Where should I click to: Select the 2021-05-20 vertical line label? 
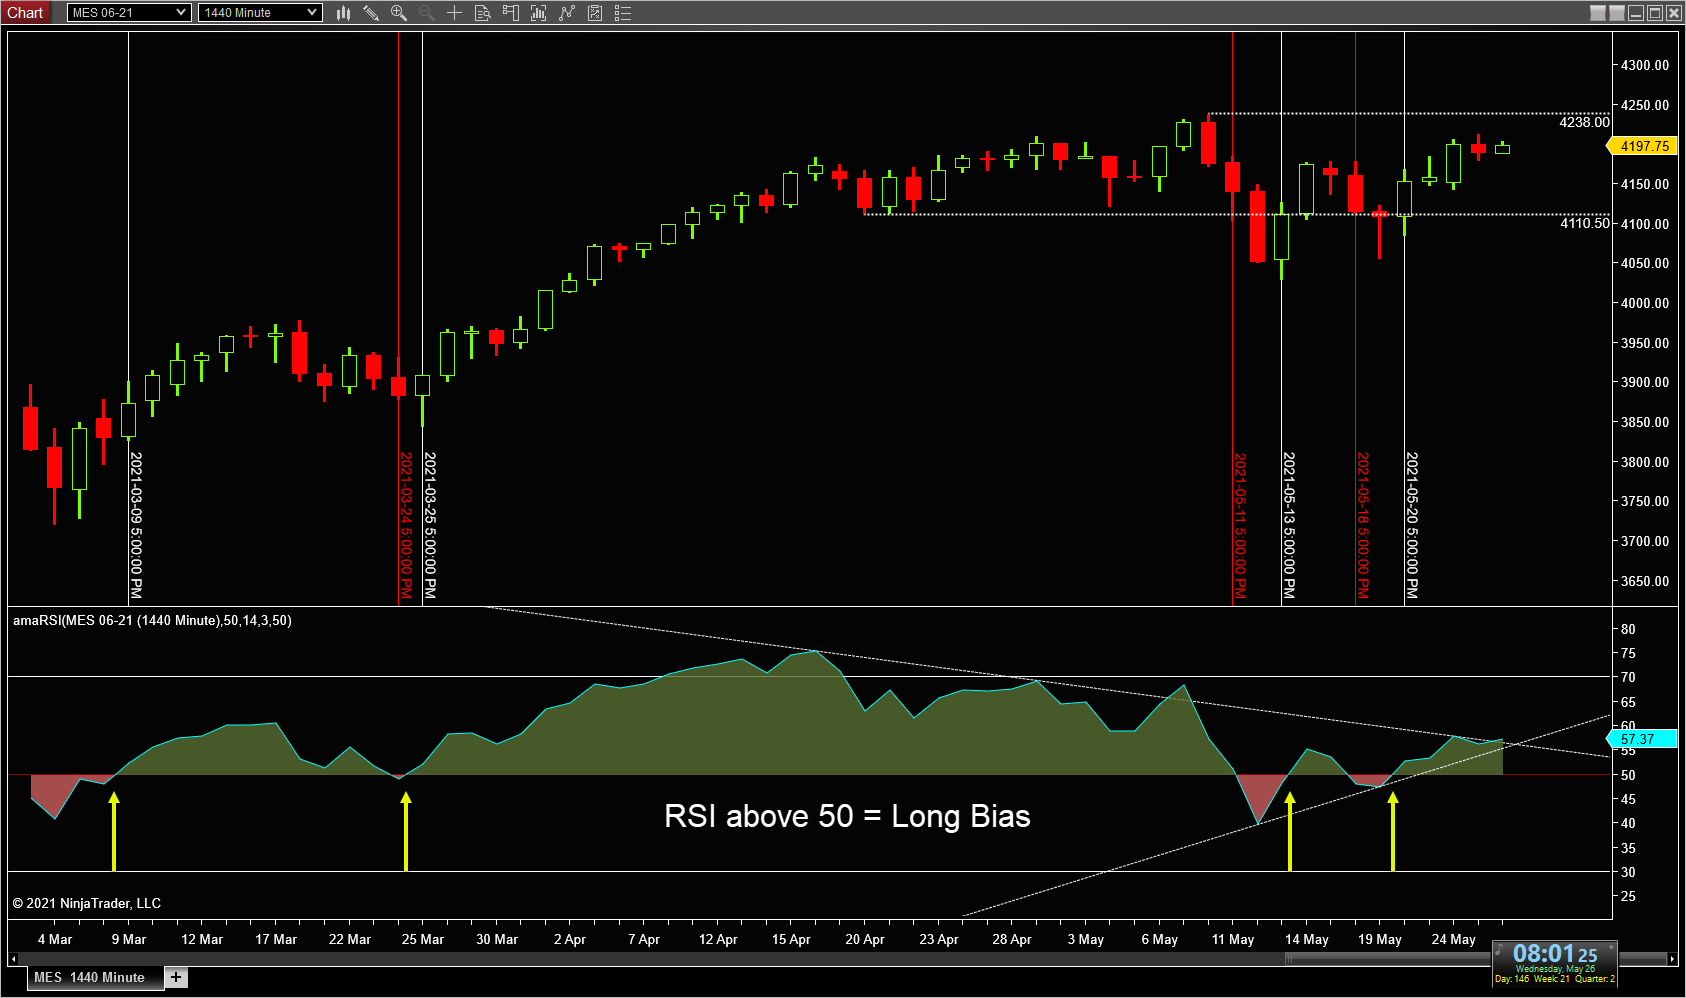coord(1412,525)
